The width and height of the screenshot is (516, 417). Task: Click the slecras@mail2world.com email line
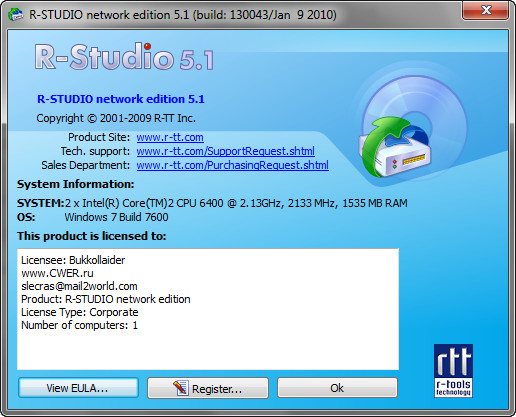coord(79,286)
